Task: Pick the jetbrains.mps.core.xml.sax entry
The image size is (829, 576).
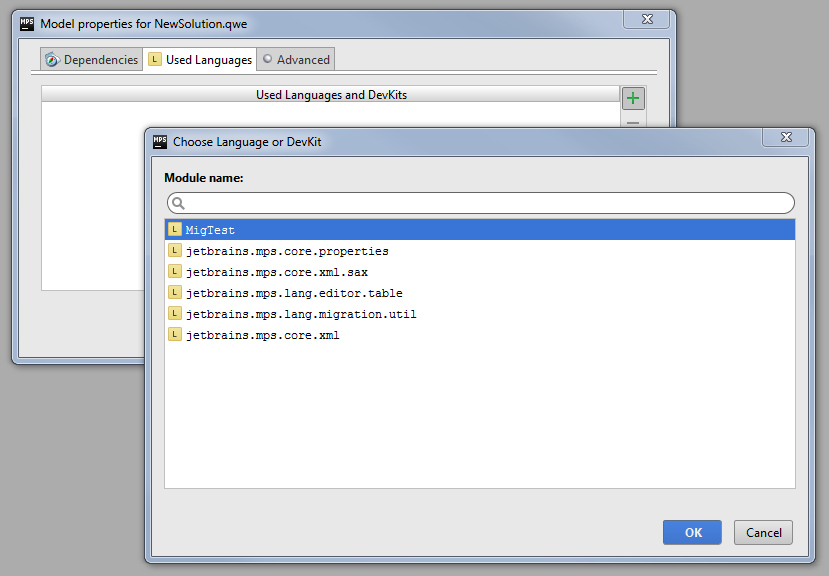Action: coord(276,272)
